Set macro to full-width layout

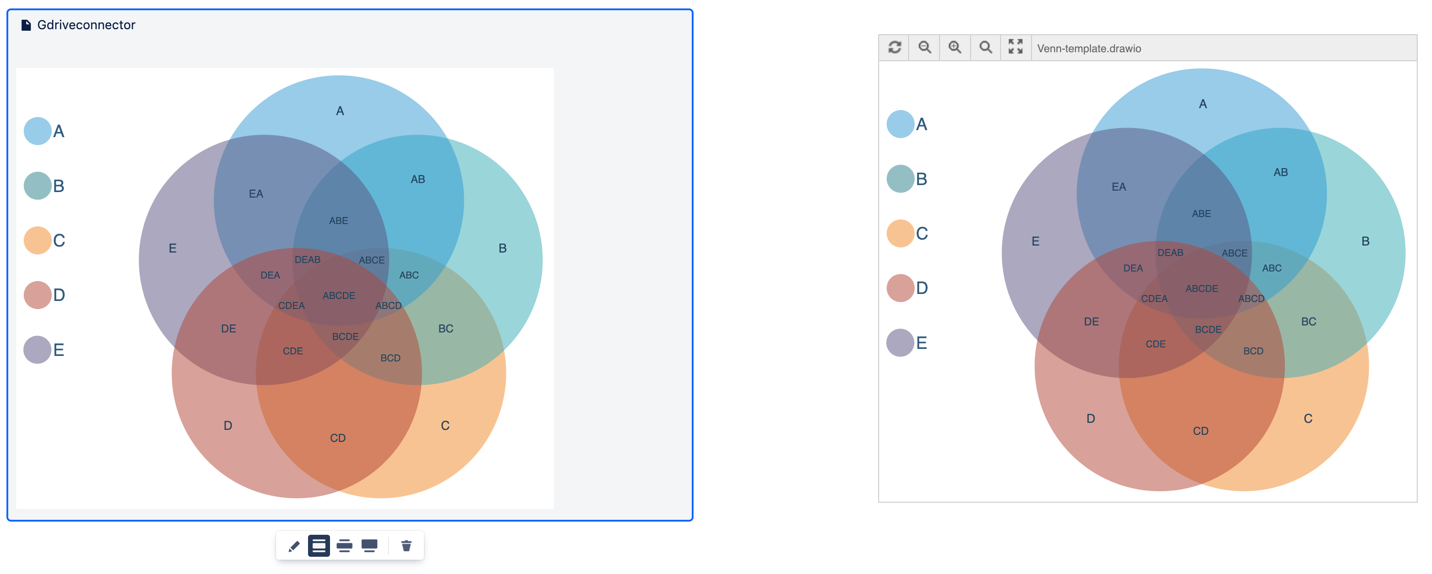370,546
